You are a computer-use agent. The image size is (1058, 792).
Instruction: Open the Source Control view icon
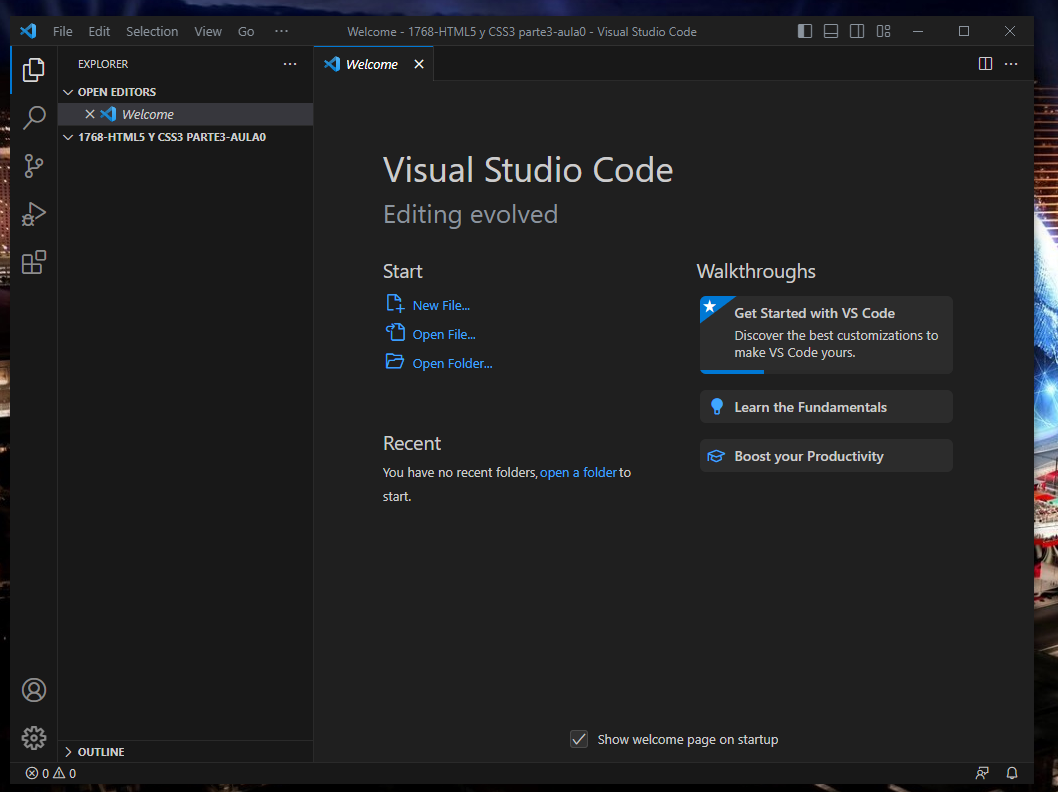click(34, 166)
